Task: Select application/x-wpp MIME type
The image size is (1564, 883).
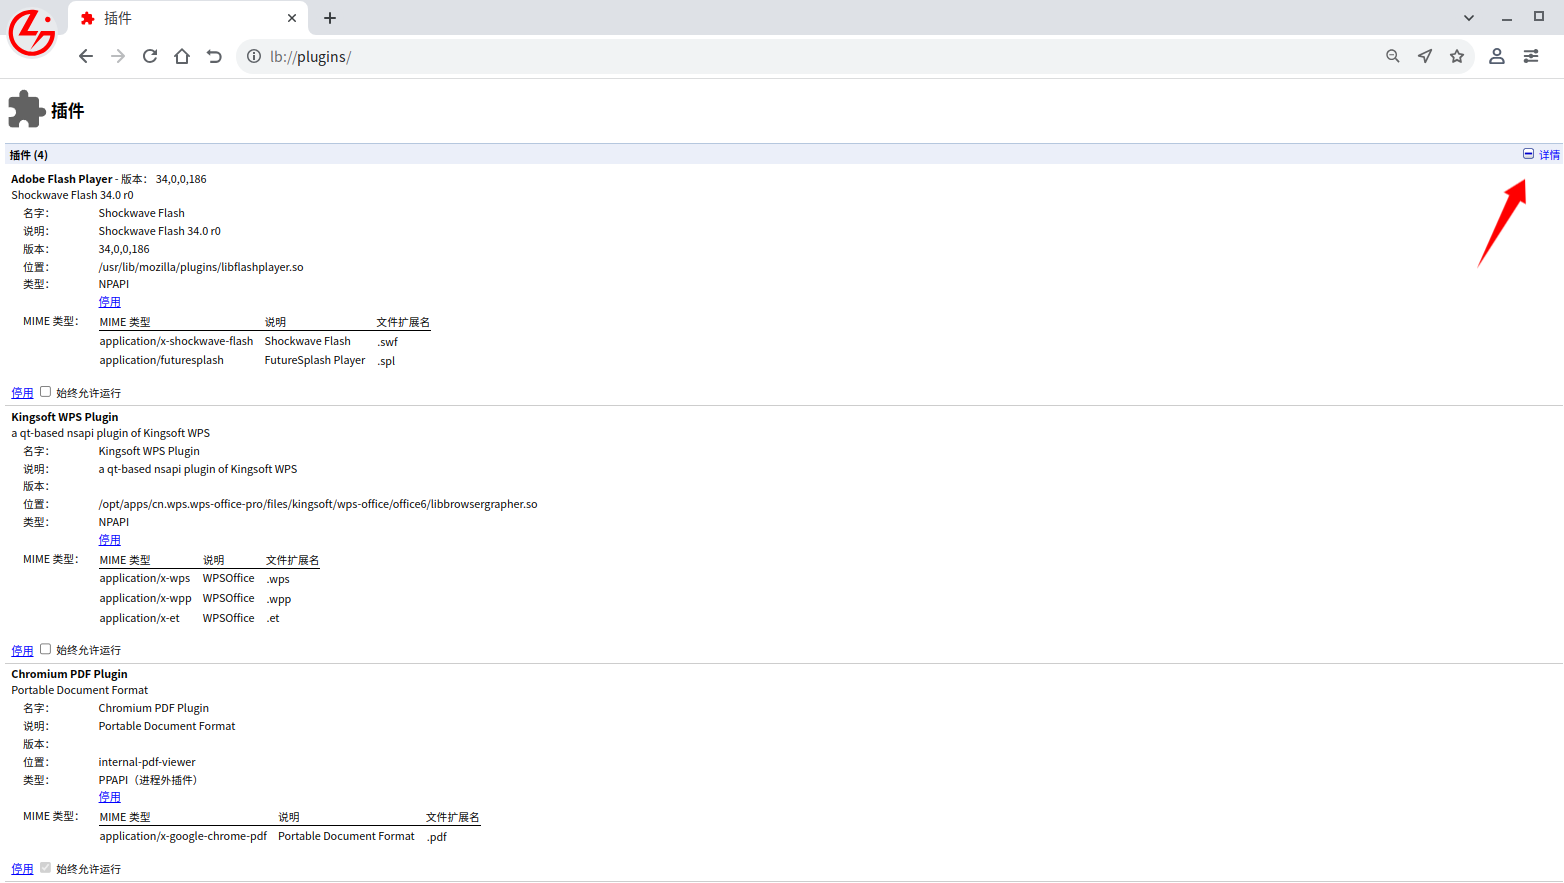Action: tap(145, 598)
